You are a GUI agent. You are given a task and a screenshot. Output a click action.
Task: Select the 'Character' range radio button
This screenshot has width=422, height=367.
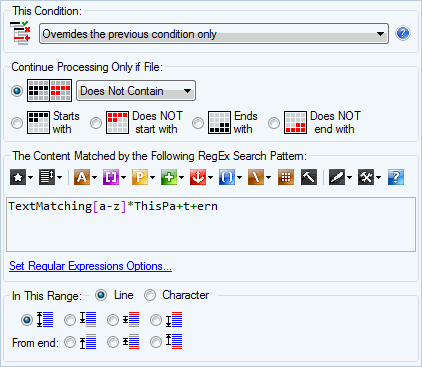tap(150, 295)
